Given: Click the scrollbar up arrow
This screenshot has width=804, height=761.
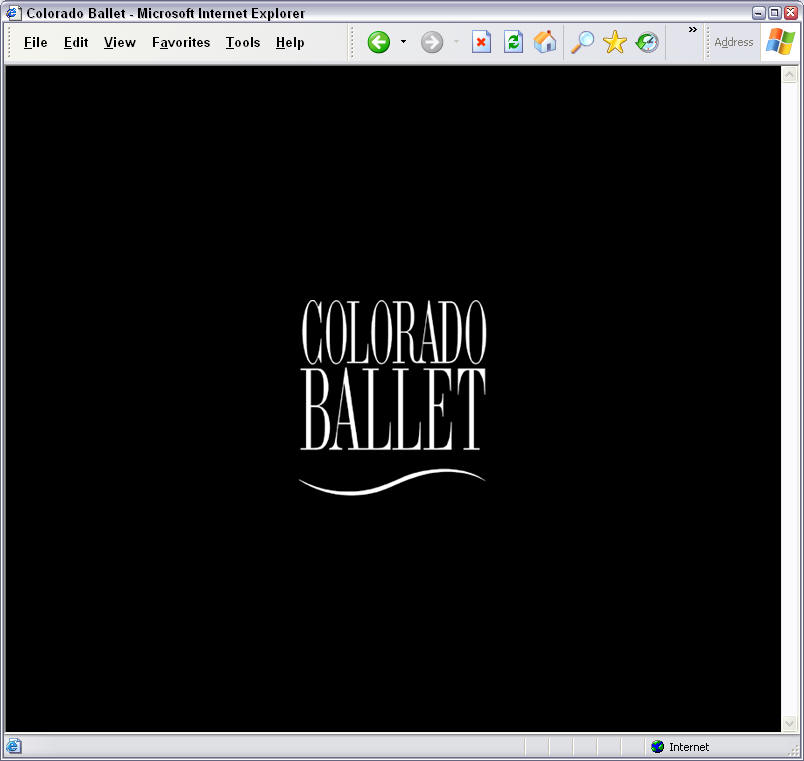Looking at the screenshot, I should click(x=789, y=75).
